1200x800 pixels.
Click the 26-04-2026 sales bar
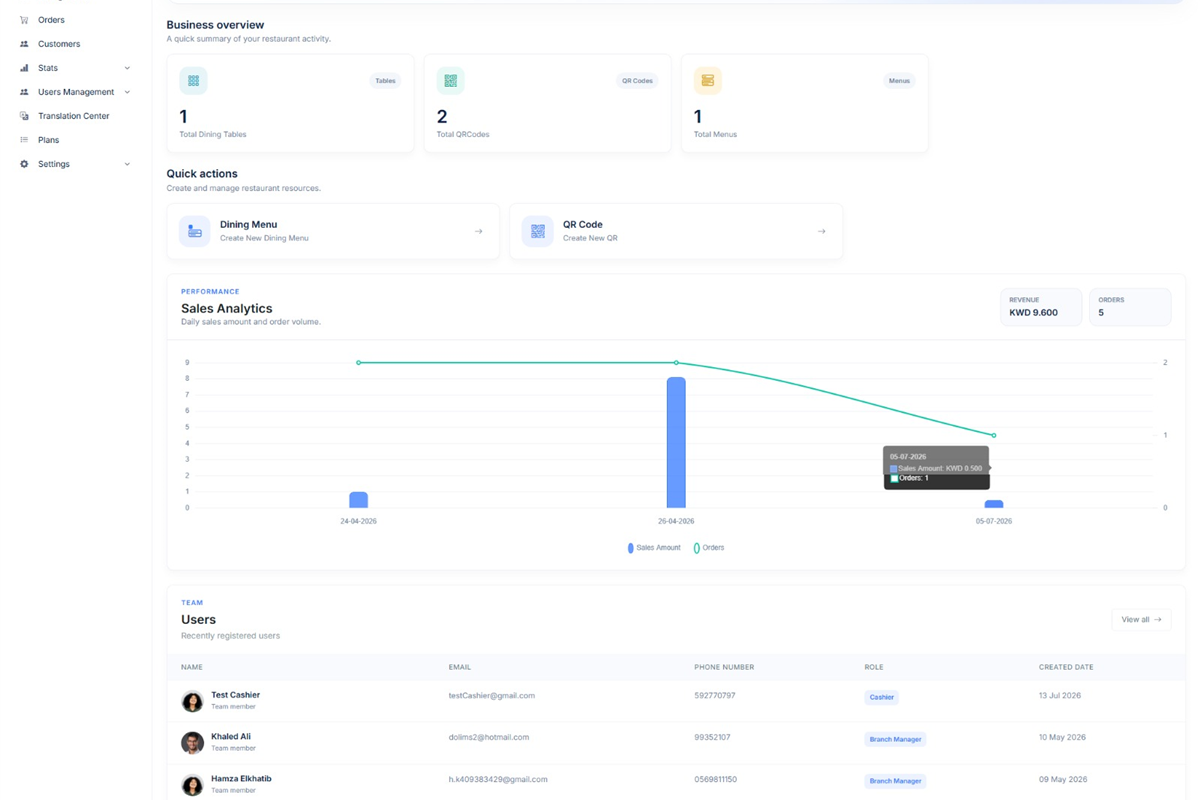click(x=676, y=443)
